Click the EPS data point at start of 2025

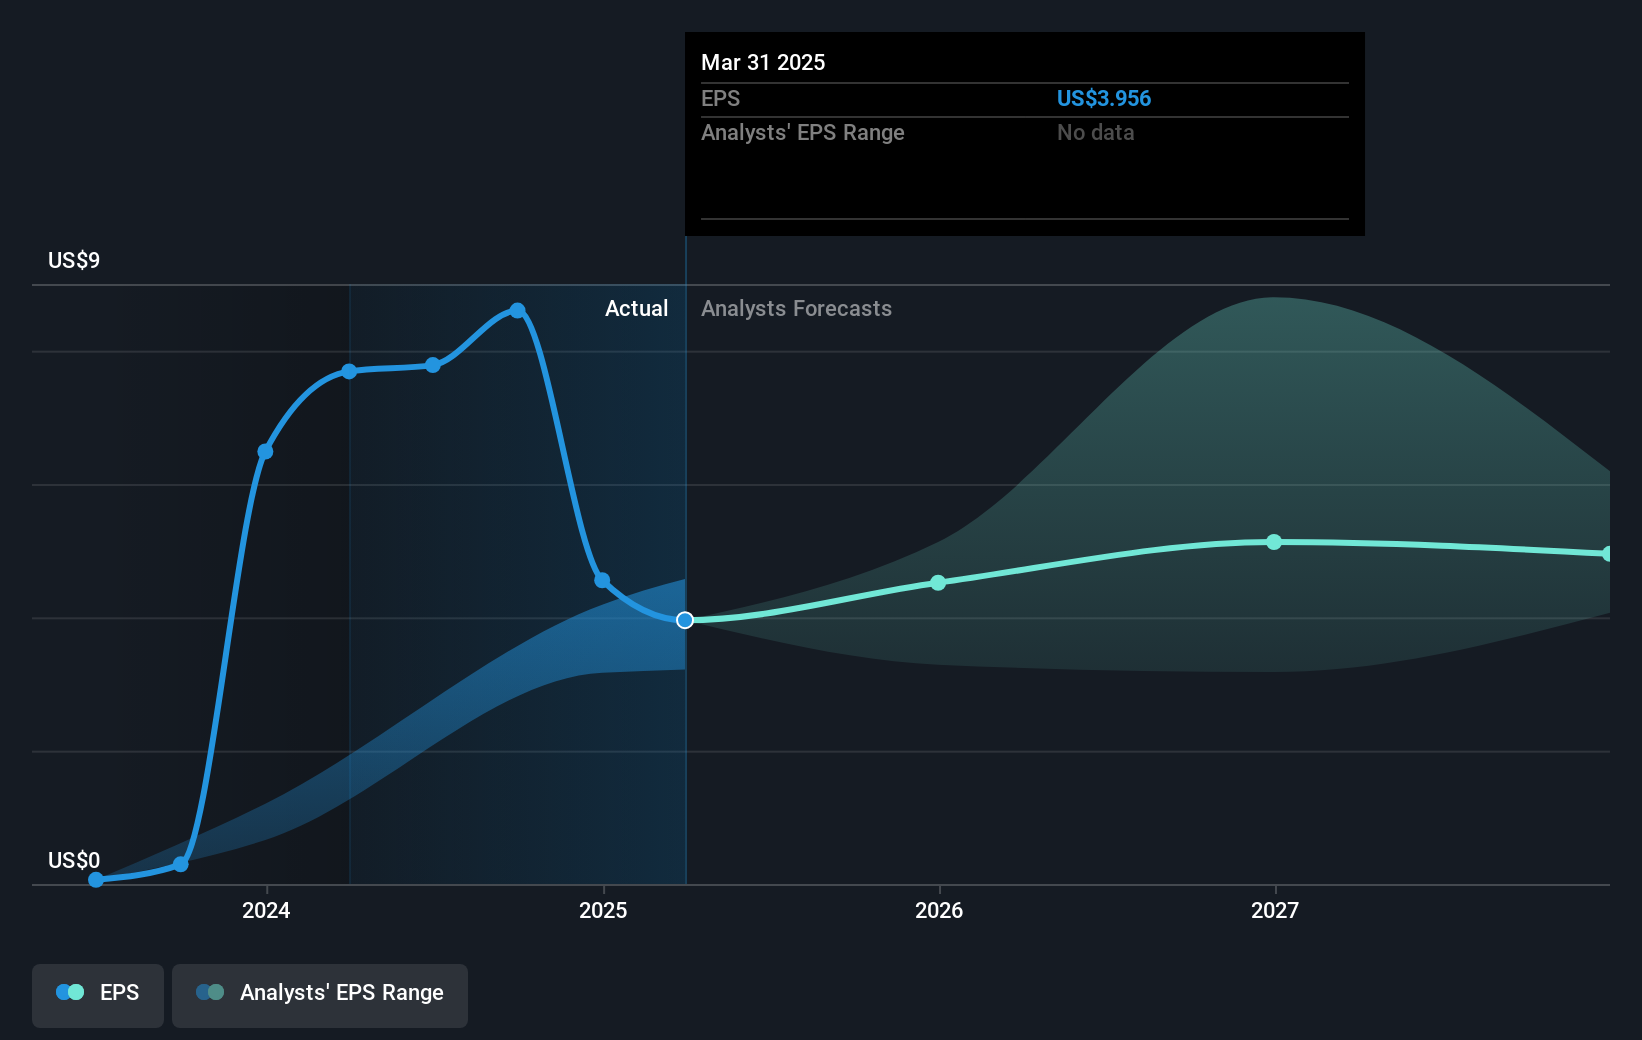[602, 580]
